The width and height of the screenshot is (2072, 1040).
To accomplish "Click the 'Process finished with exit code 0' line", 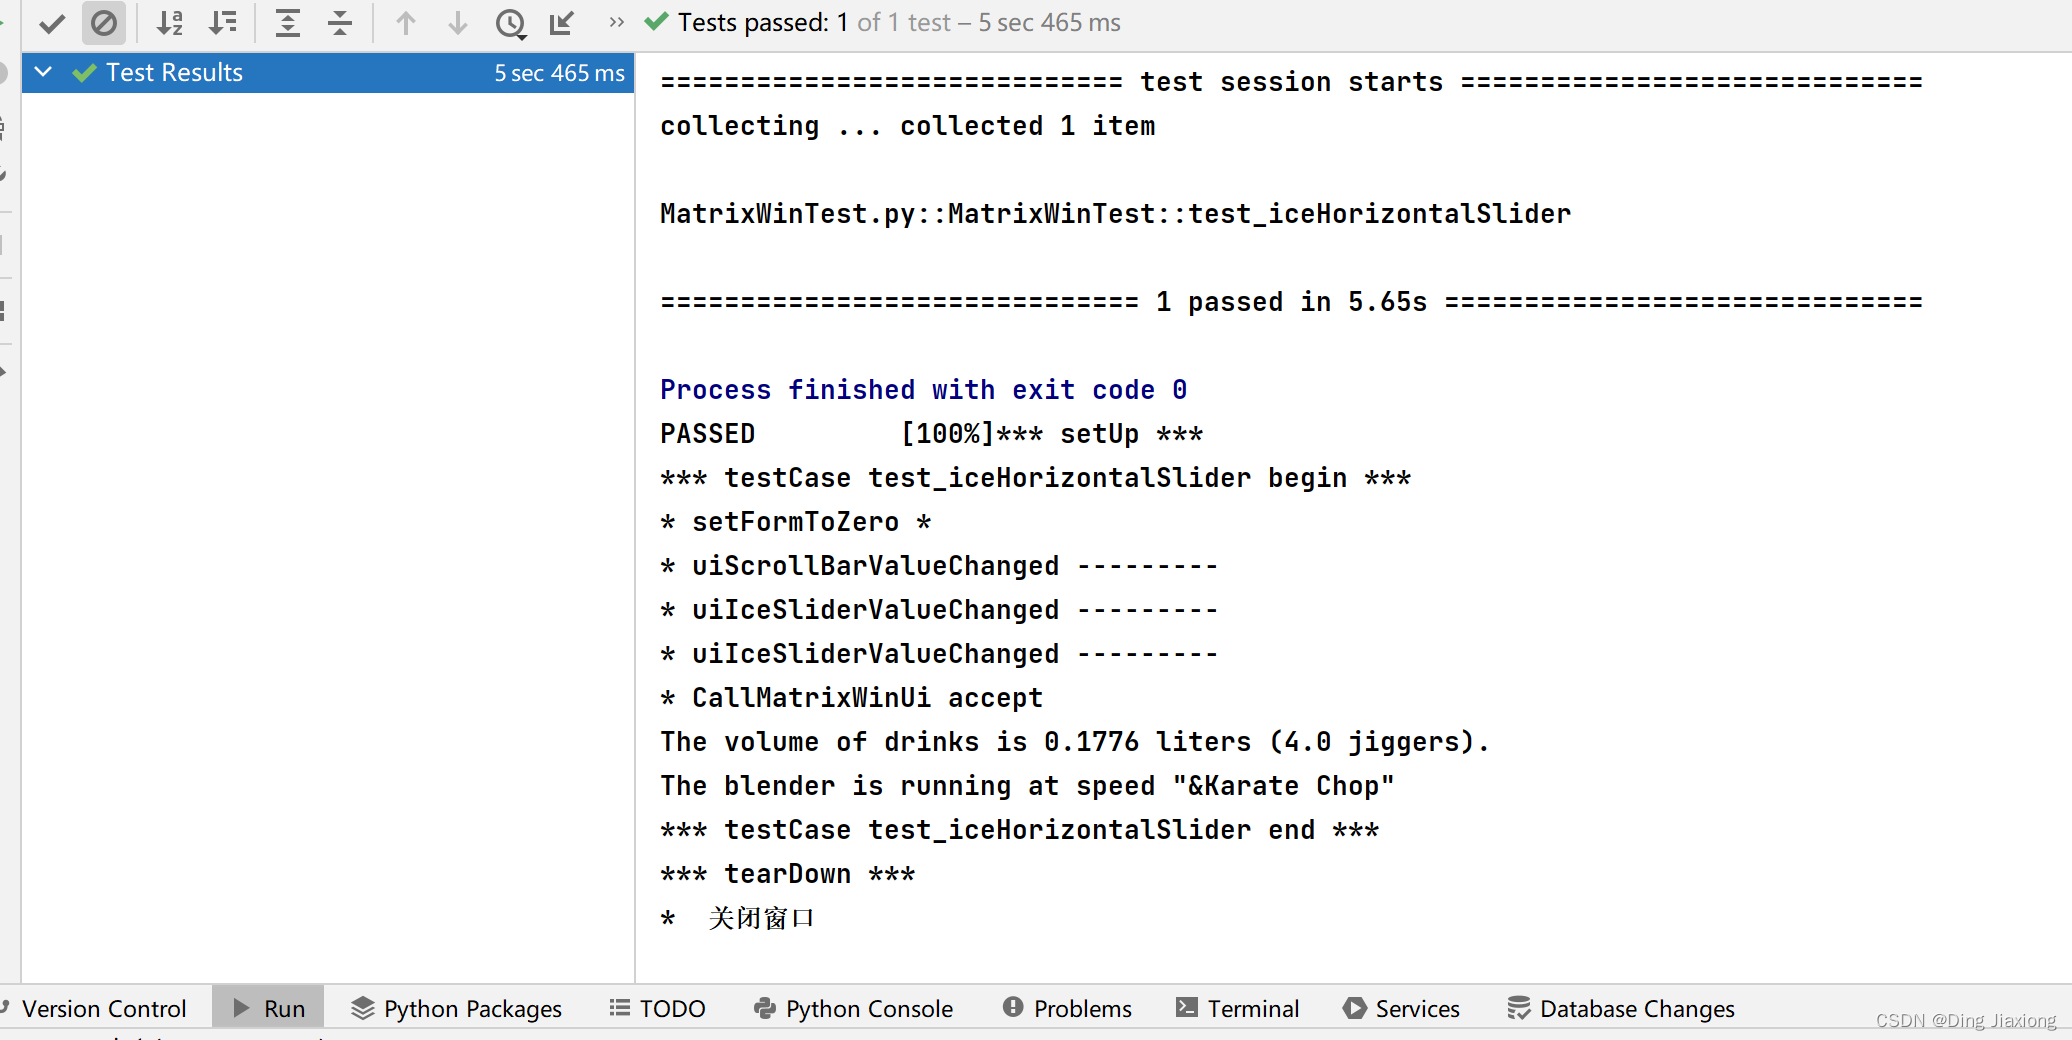I will coord(923,390).
